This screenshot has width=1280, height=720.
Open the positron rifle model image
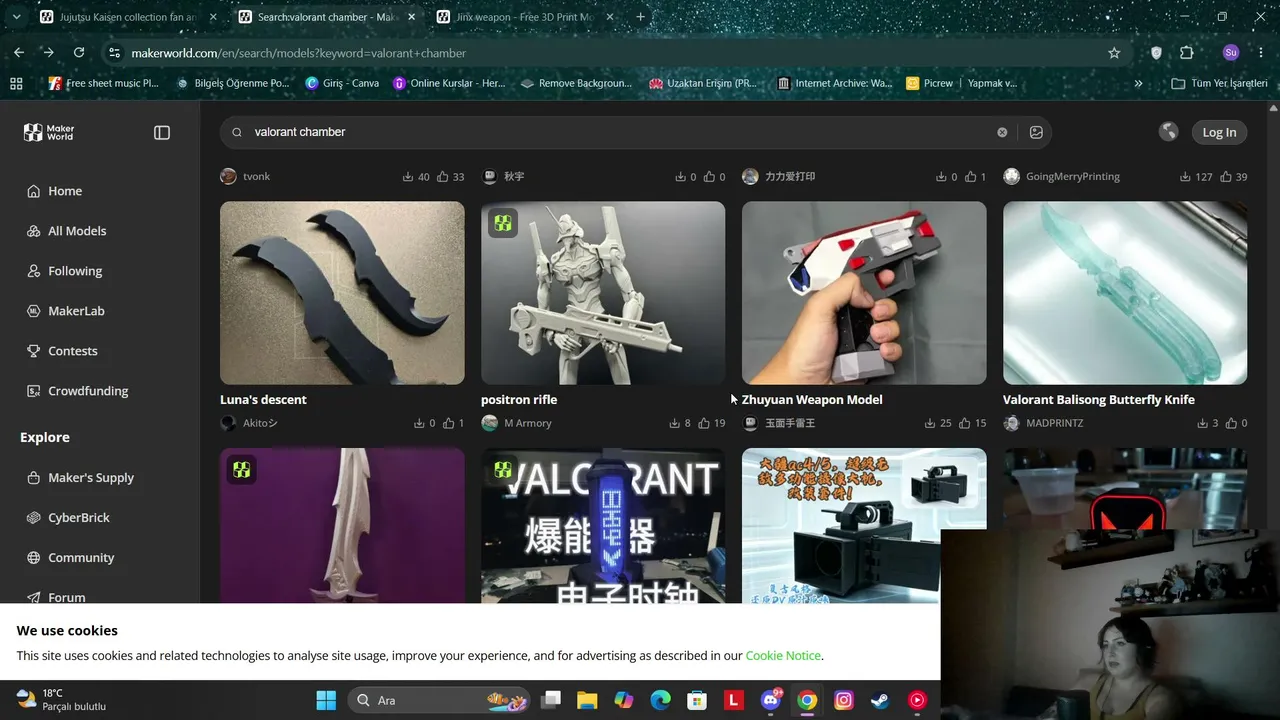pyautogui.click(x=603, y=293)
